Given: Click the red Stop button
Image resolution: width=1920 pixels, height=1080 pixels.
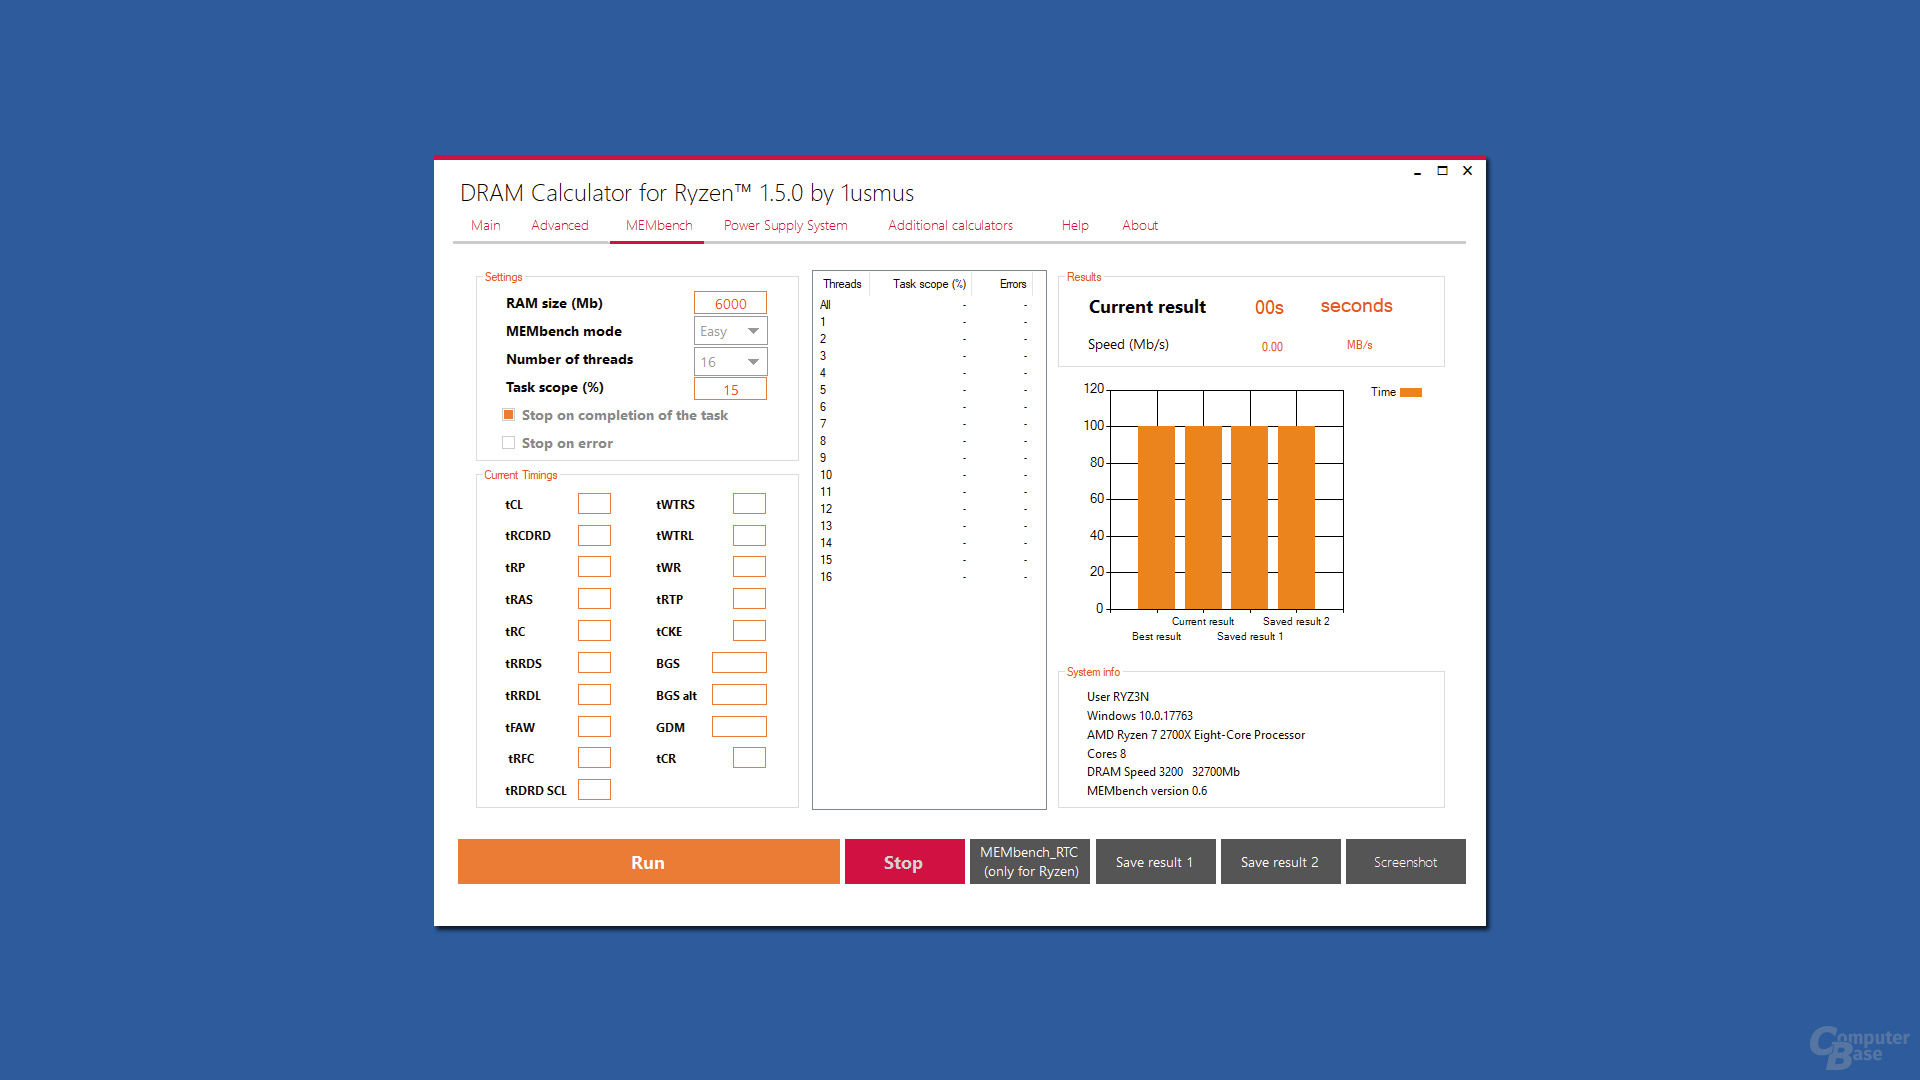Looking at the screenshot, I should pyautogui.click(x=904, y=862).
